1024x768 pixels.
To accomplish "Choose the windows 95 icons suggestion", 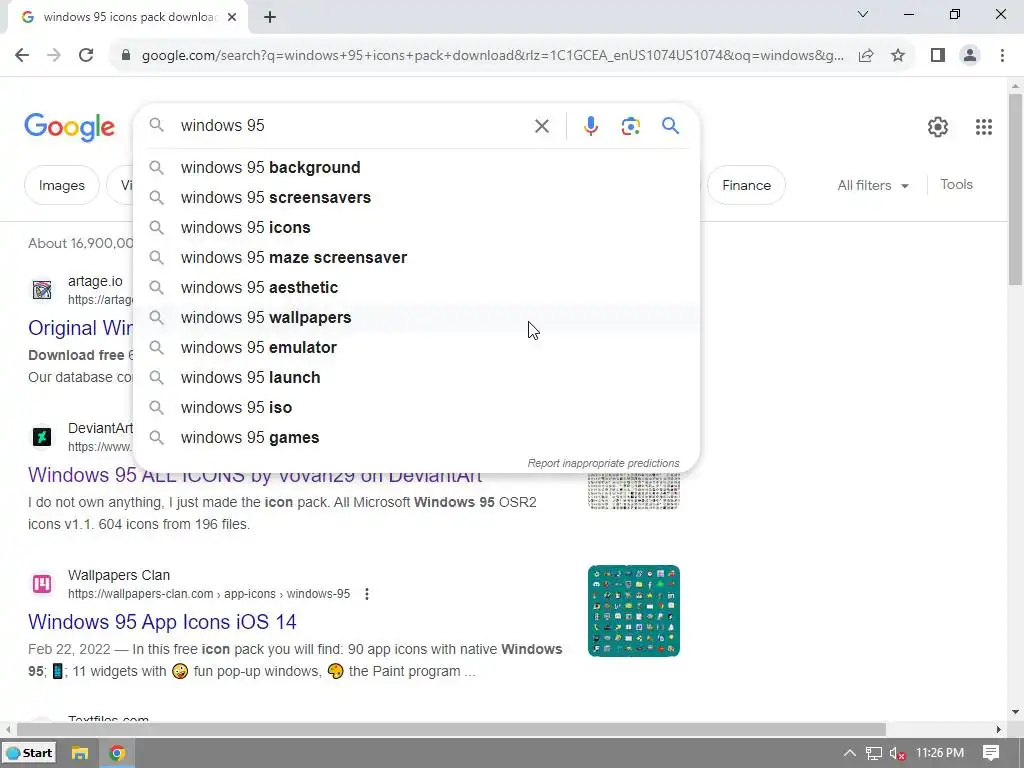I will 416,227.
